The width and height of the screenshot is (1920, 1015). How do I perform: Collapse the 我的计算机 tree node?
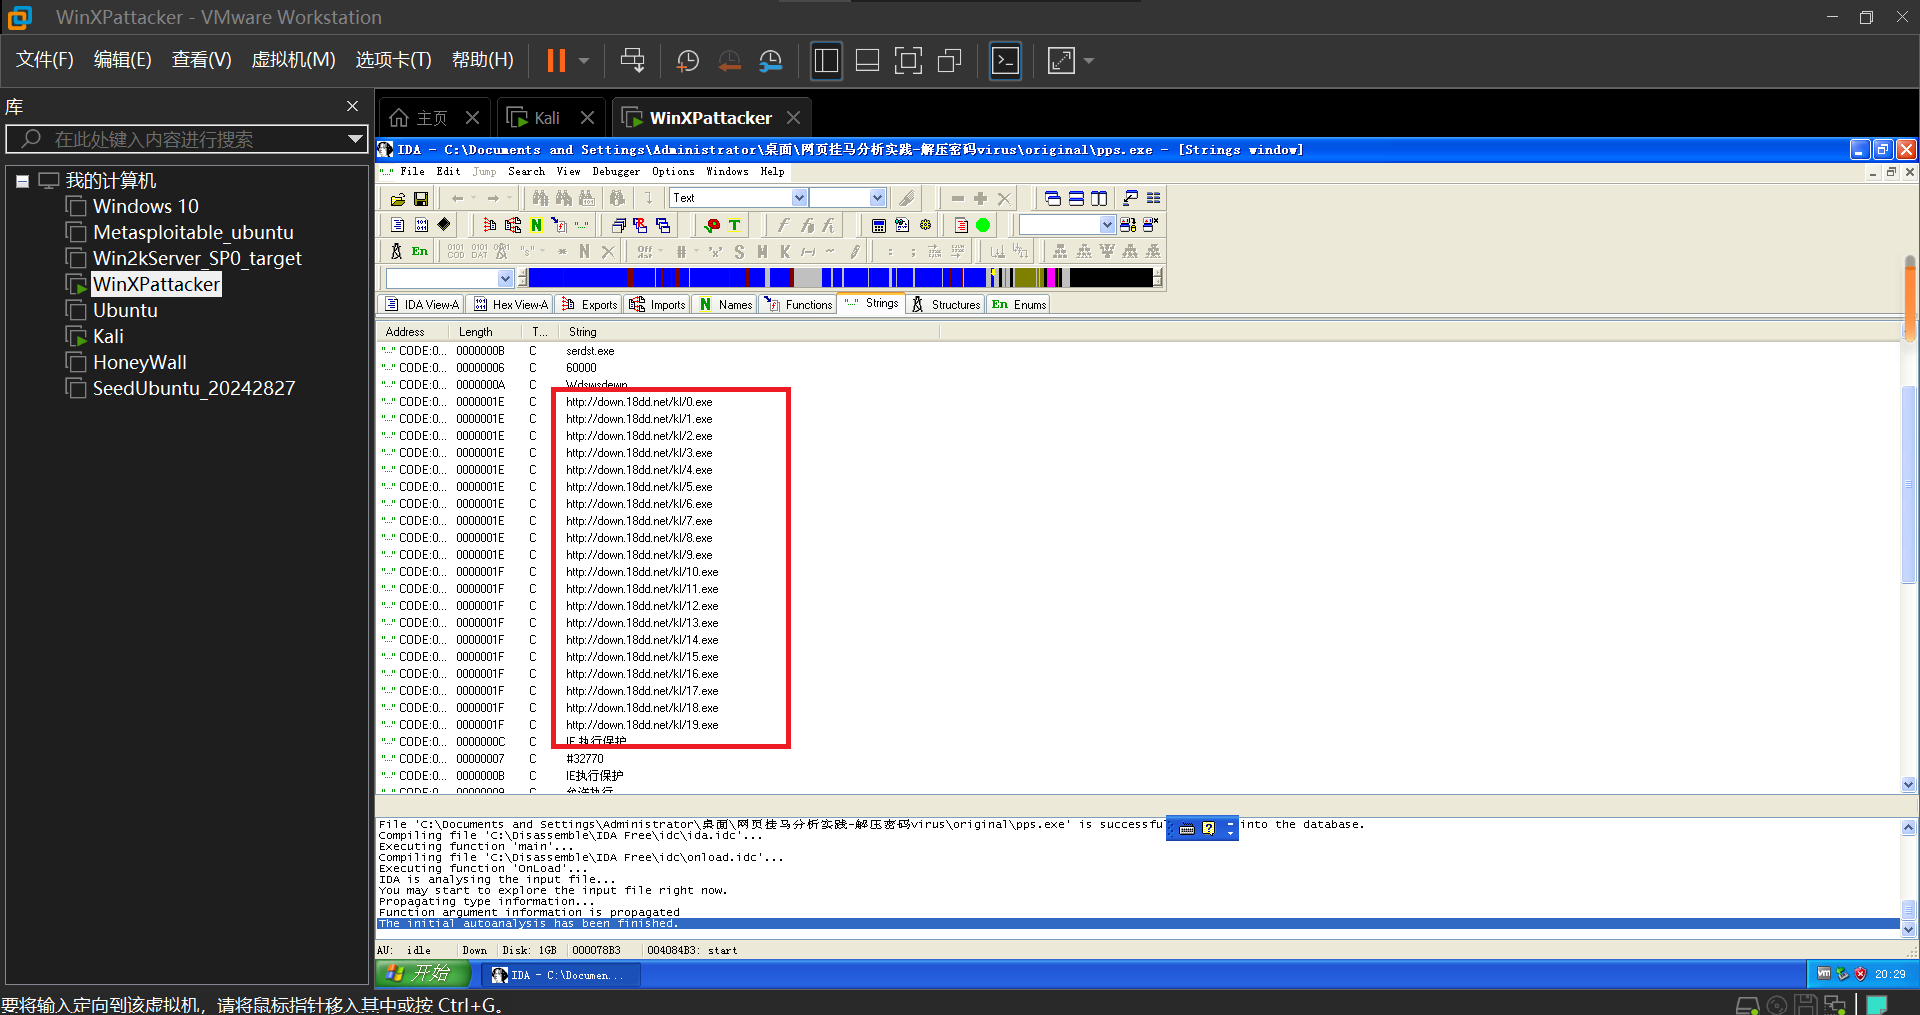point(22,181)
